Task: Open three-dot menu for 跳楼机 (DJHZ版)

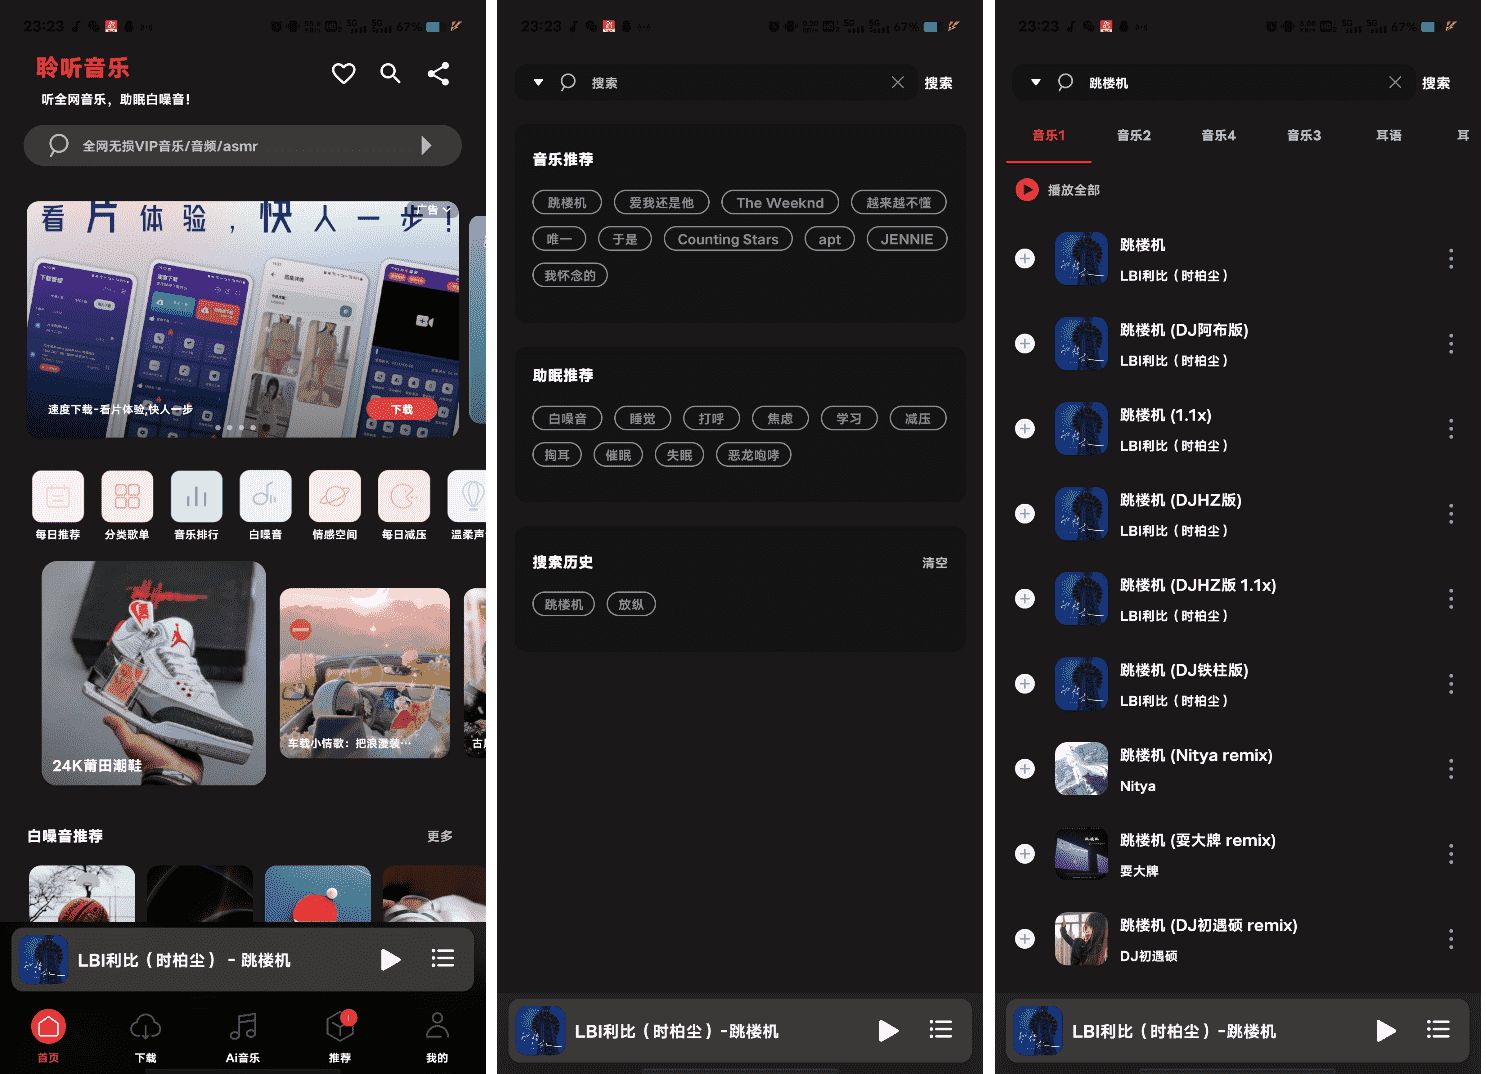Action: coord(1450,514)
